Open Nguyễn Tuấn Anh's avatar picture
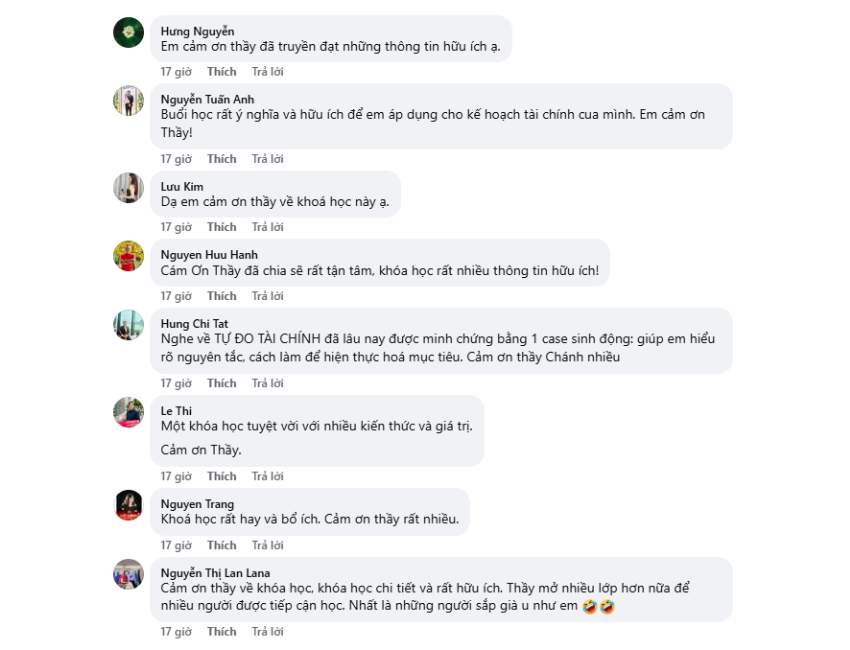 point(128,101)
